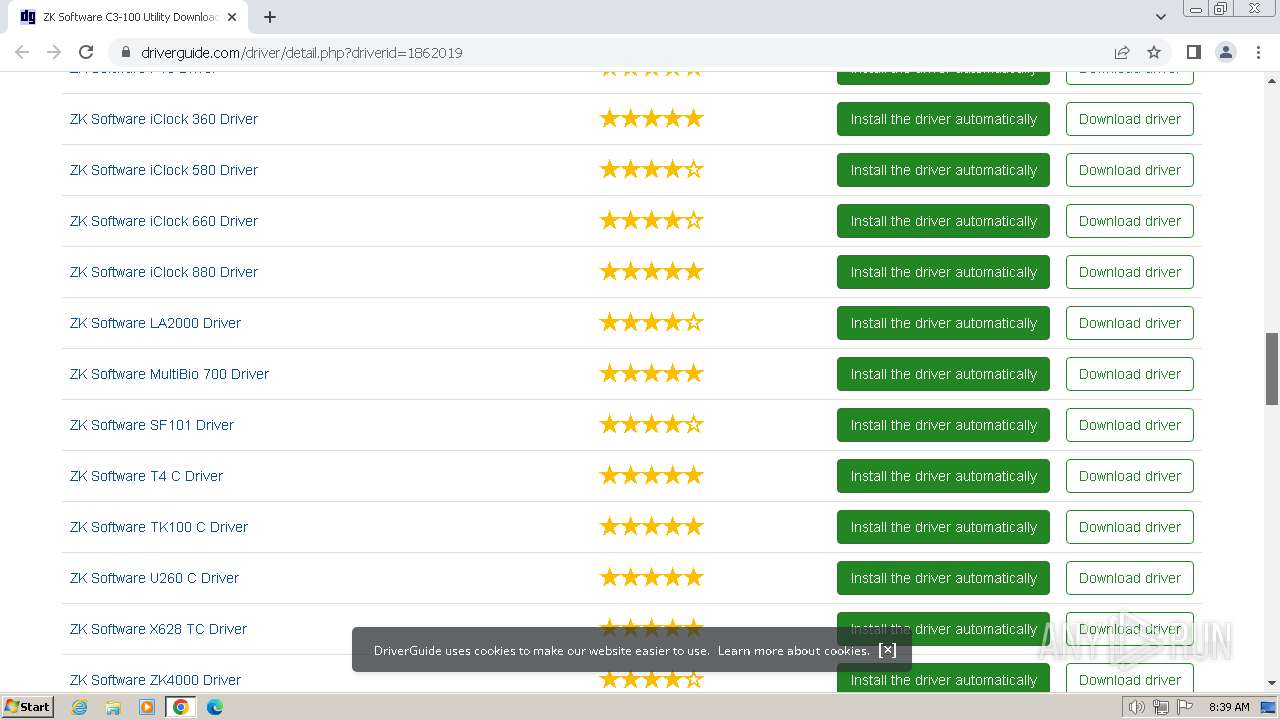Open Learn more about cookies link
This screenshot has width=1280, height=720.
[x=794, y=650]
